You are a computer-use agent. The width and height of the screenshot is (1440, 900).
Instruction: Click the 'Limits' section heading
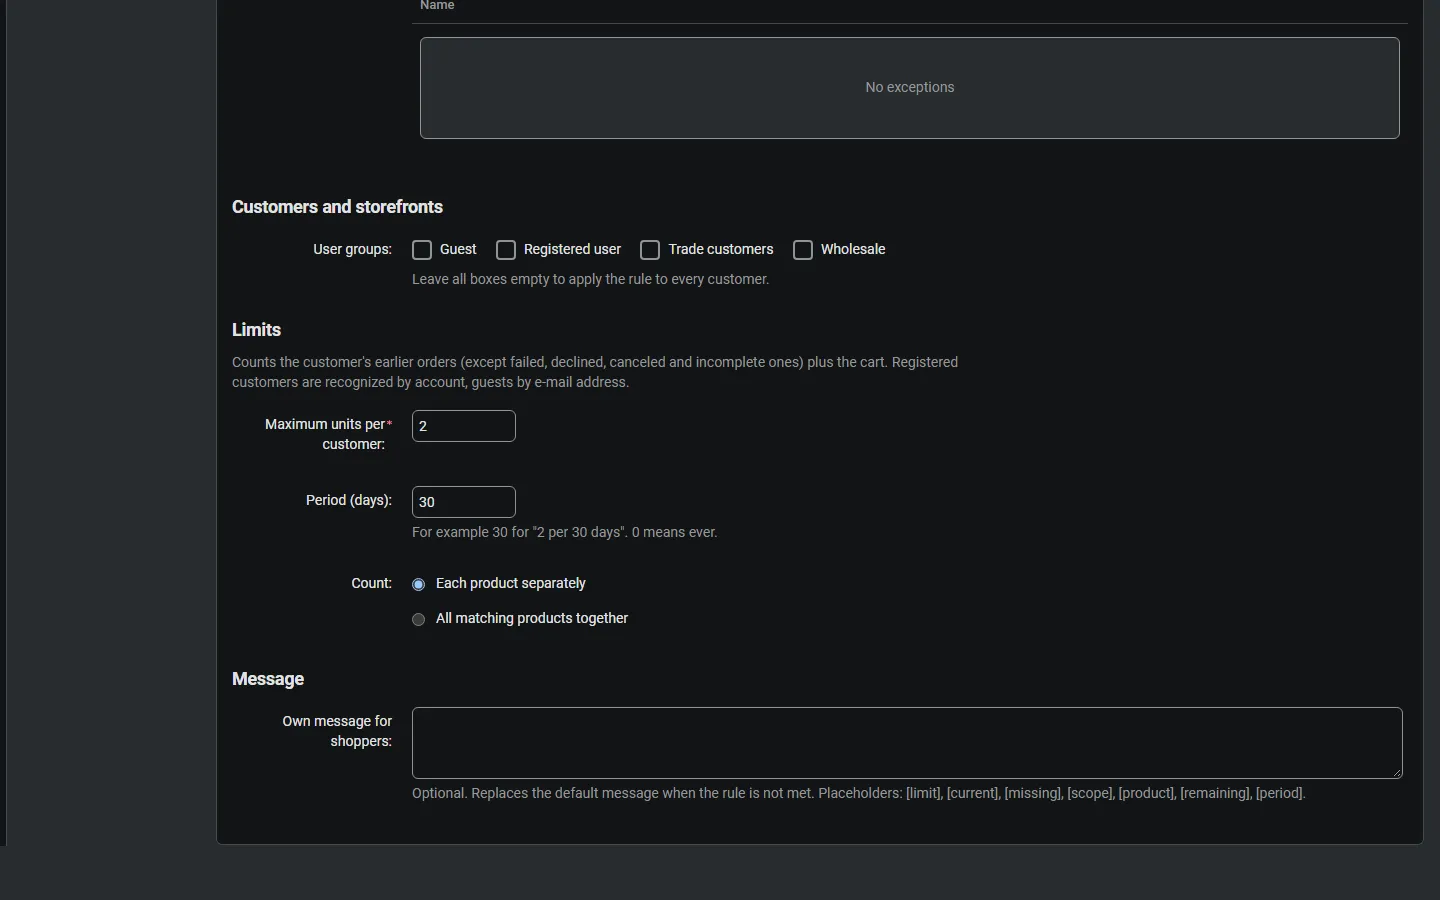pos(256,330)
